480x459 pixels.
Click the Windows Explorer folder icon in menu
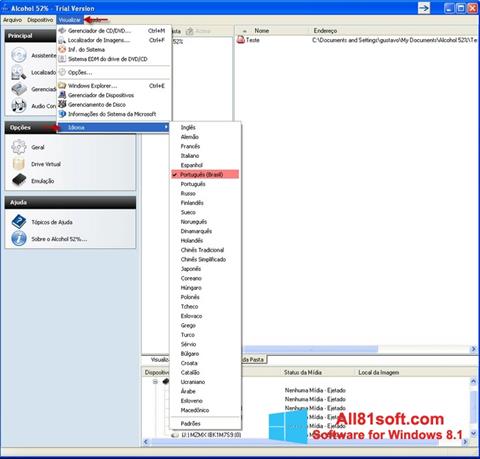(x=62, y=86)
